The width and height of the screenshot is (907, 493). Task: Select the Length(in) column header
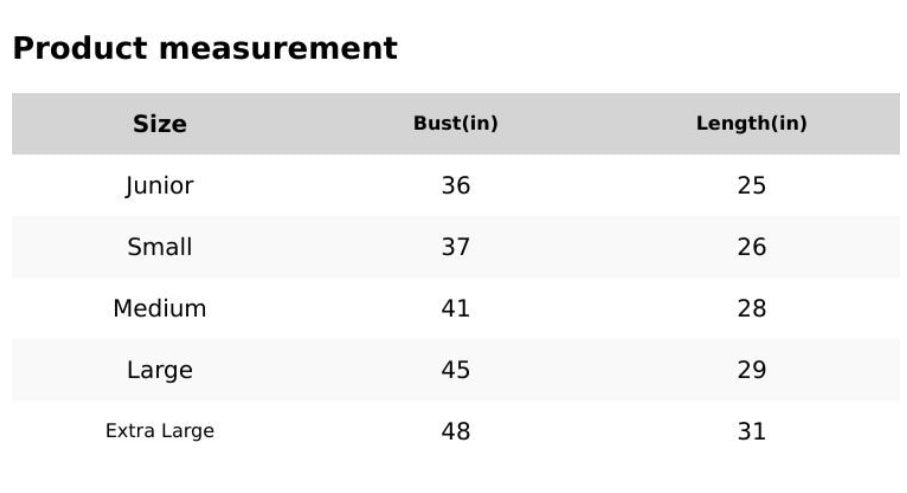point(751,123)
